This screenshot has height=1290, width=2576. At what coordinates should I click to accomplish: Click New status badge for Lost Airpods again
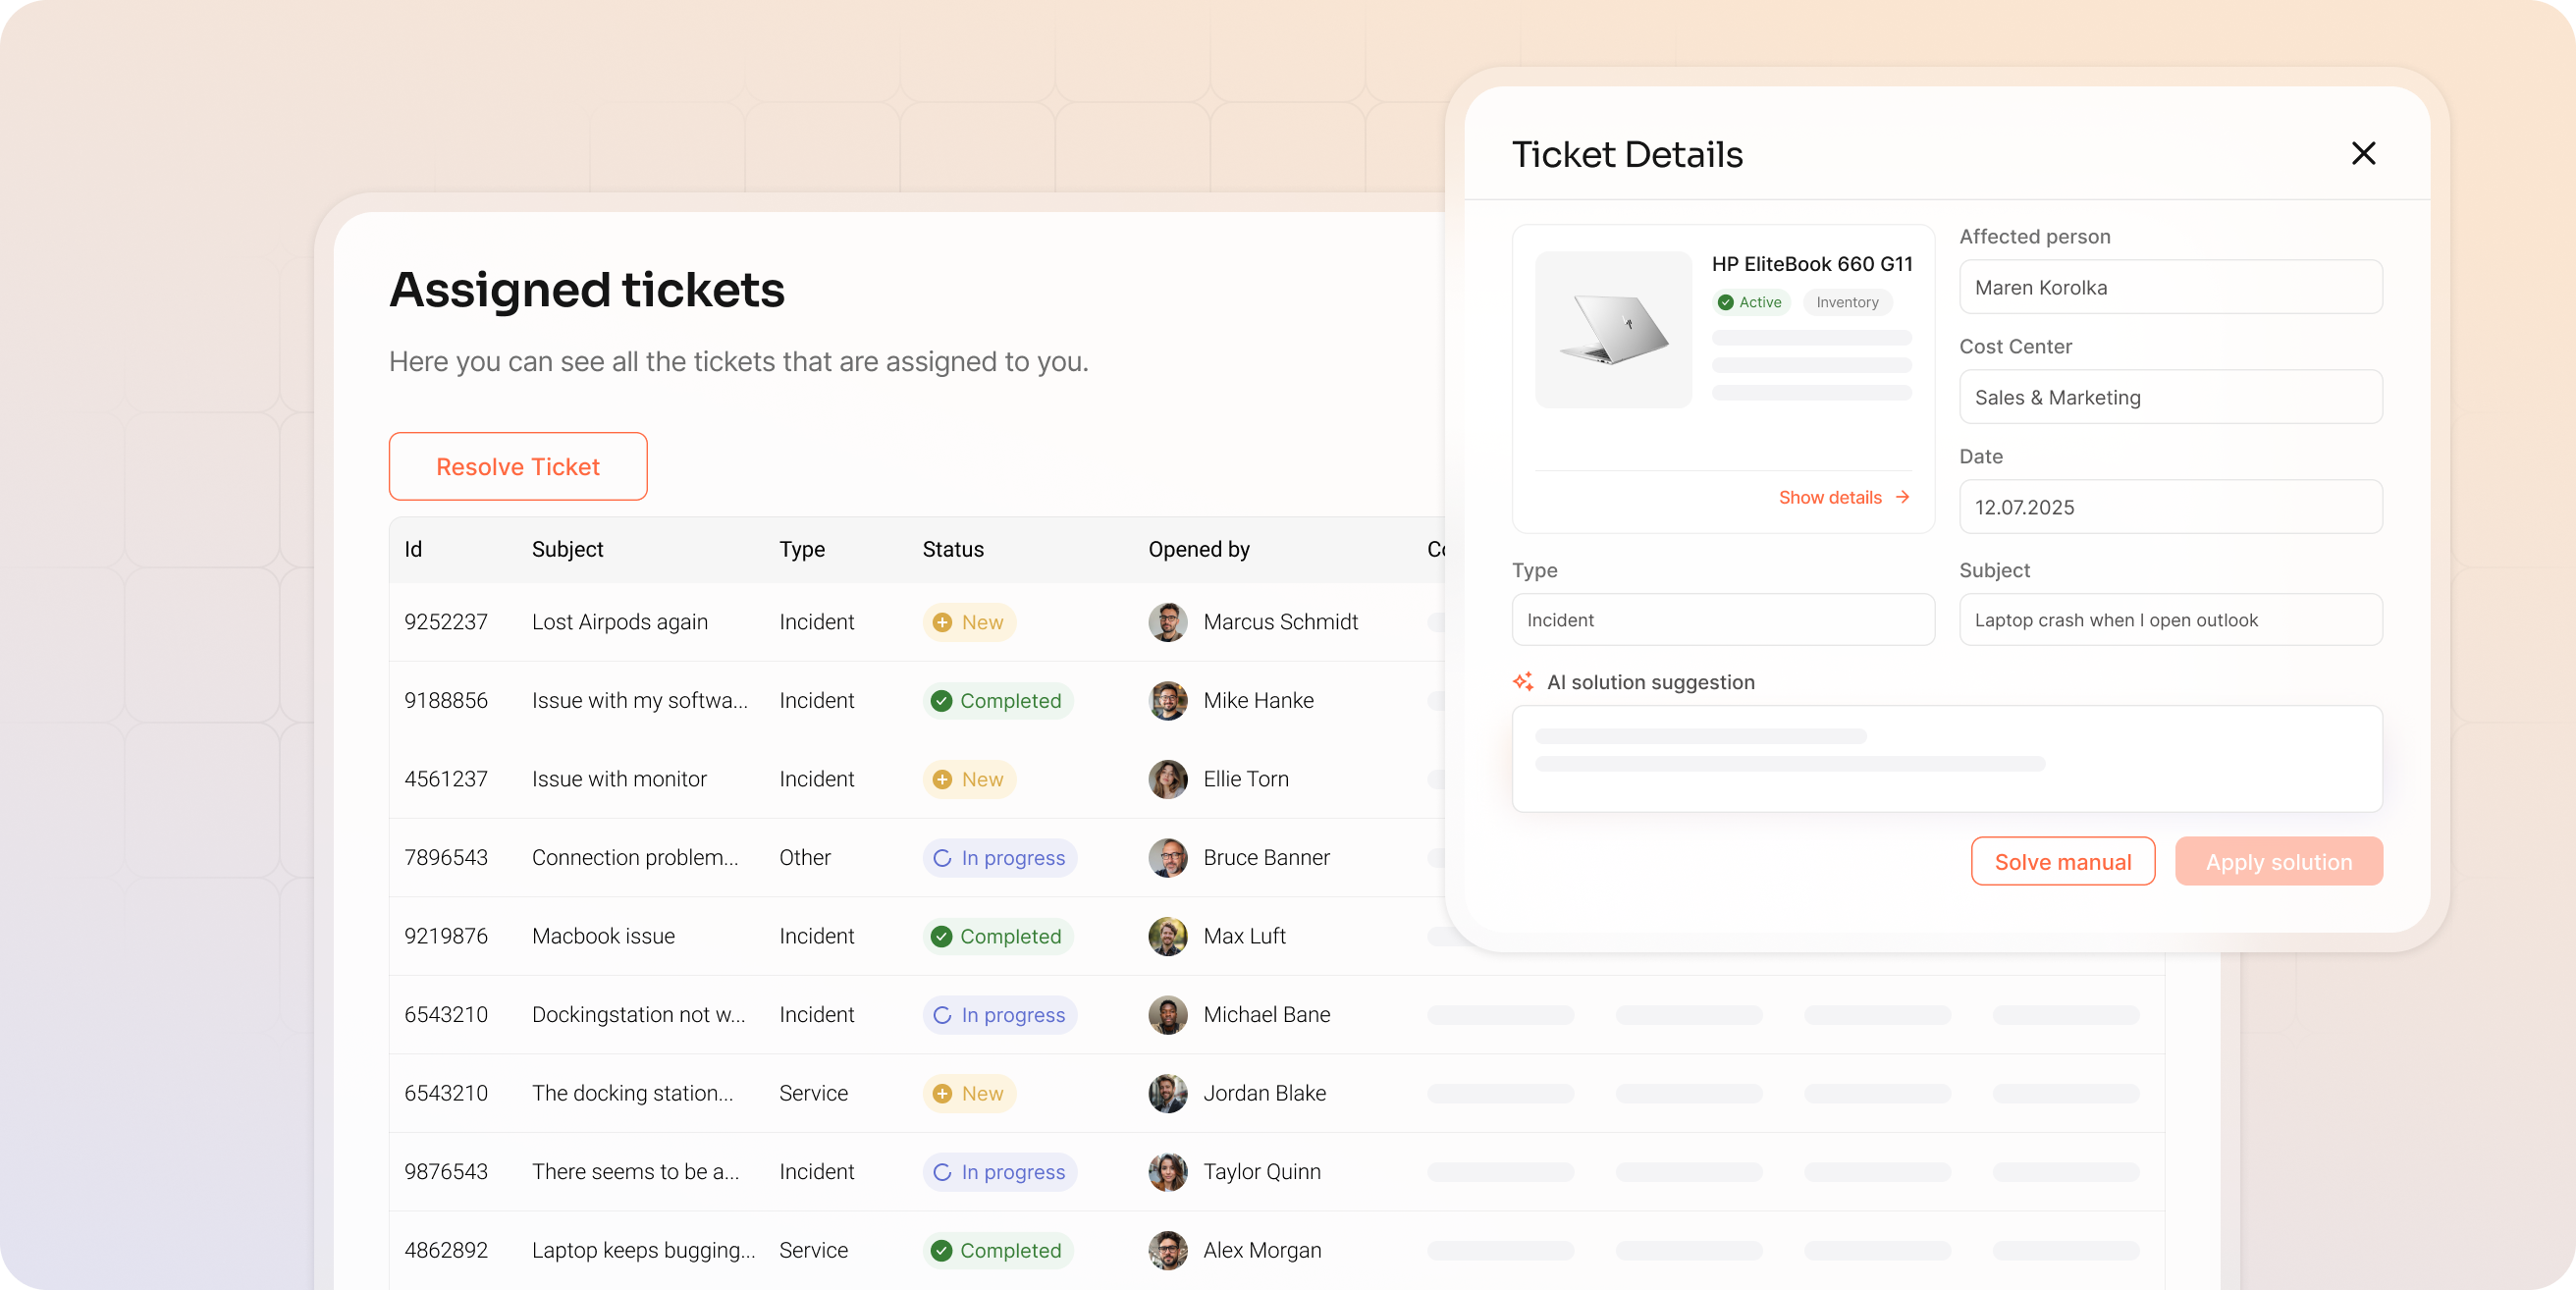click(969, 622)
